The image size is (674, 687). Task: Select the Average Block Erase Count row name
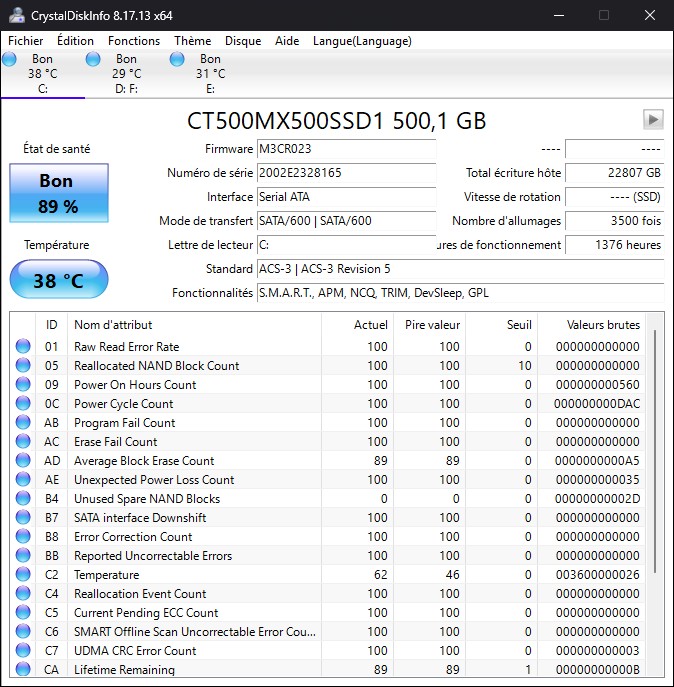click(144, 460)
